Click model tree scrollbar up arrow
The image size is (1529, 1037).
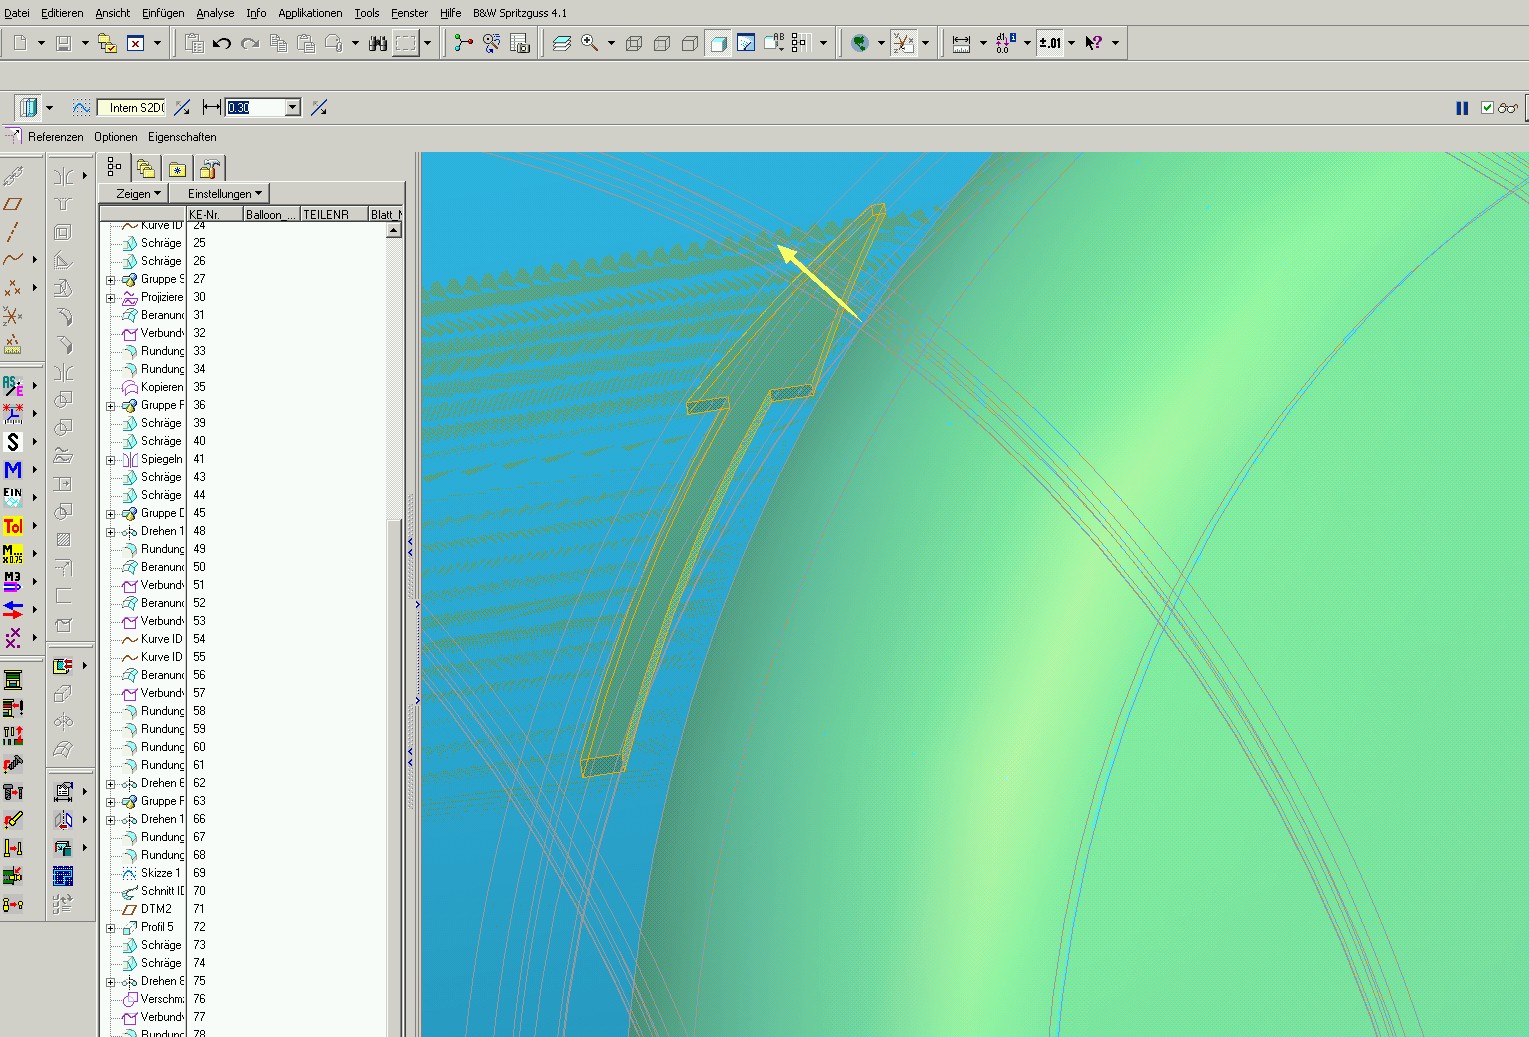(394, 230)
